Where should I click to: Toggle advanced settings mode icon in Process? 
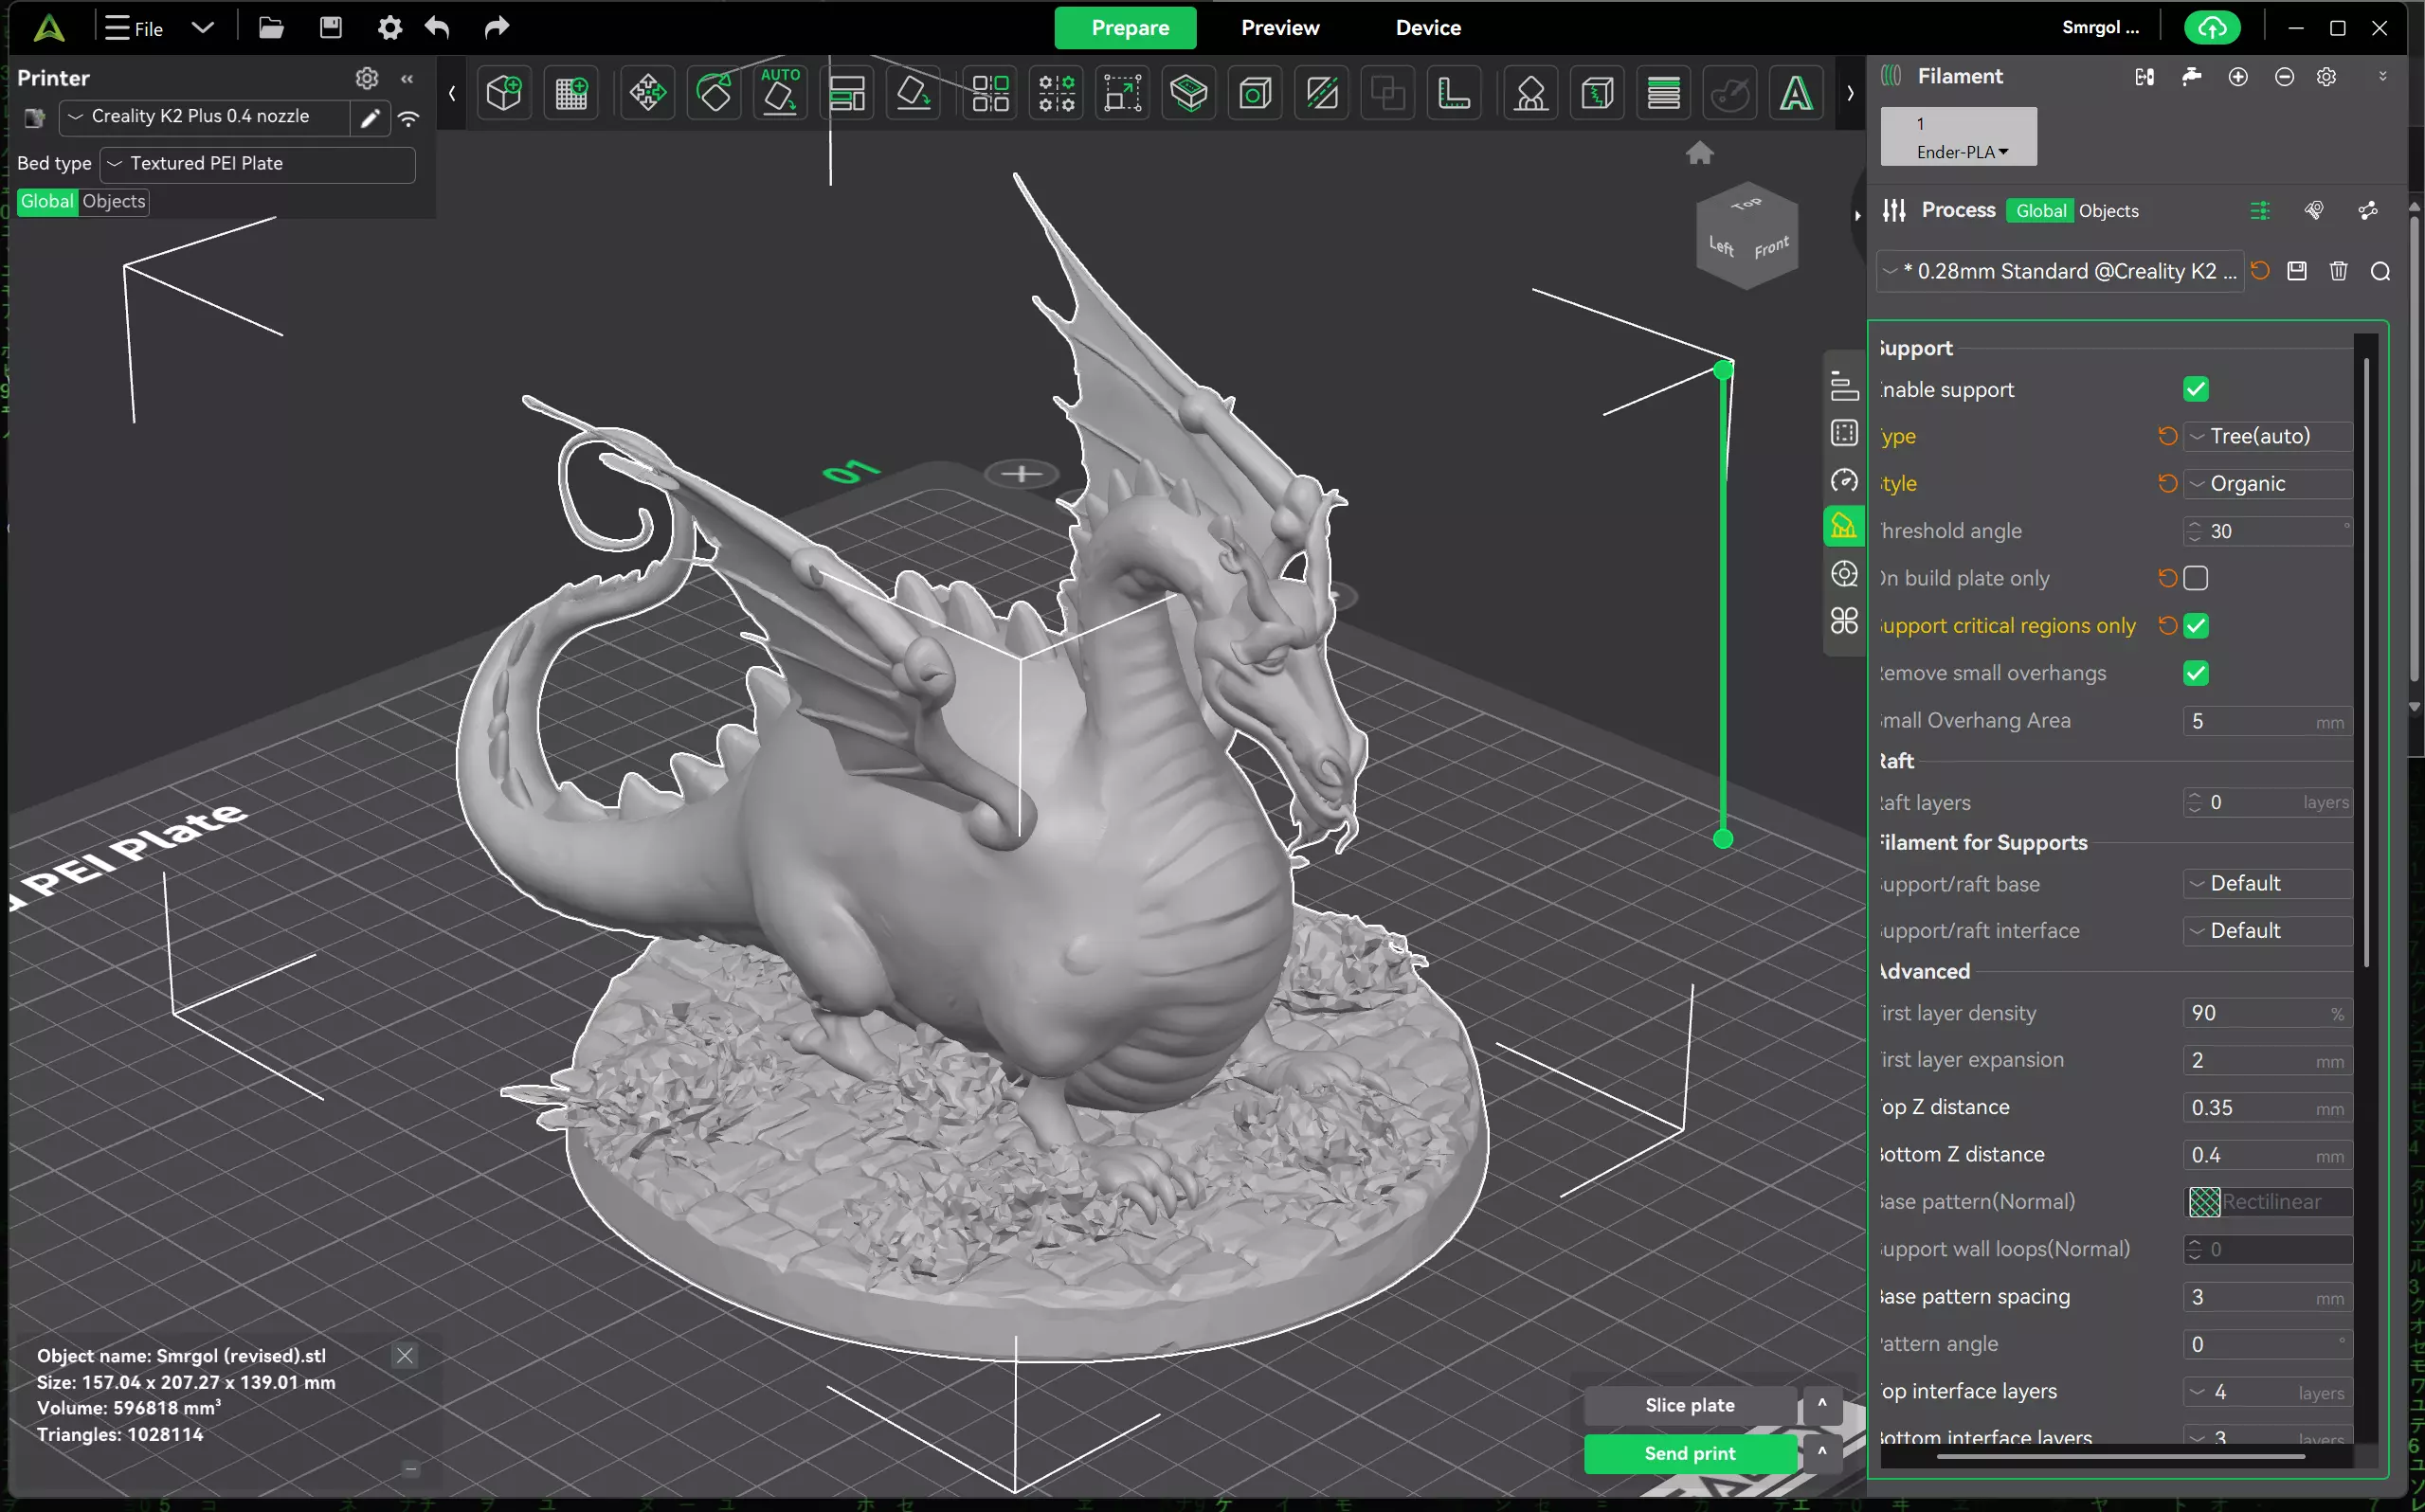[2259, 210]
